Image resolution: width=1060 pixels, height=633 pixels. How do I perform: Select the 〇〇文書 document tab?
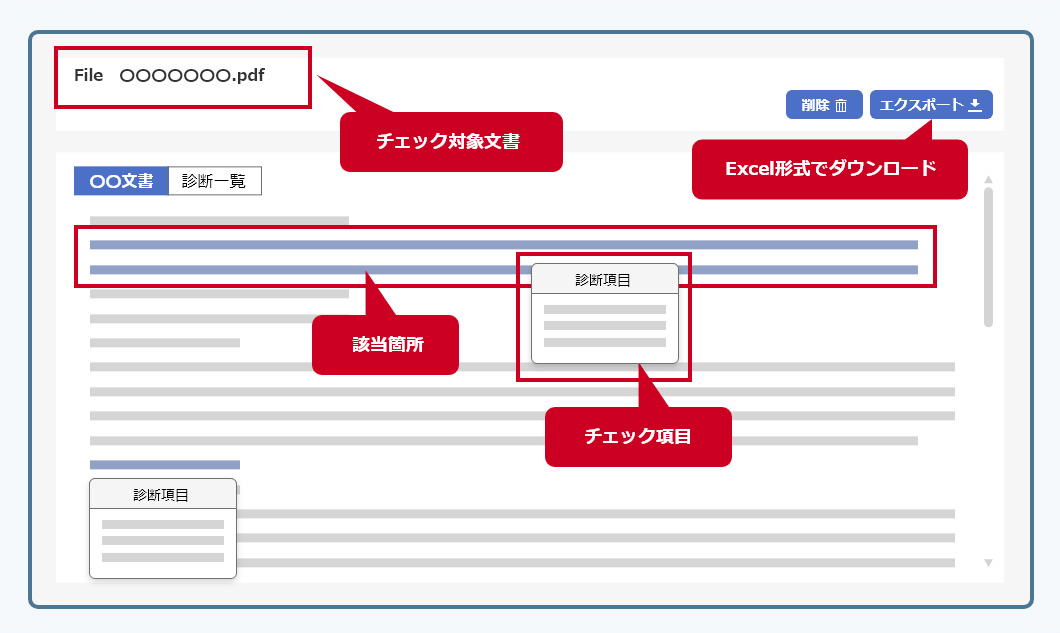tap(119, 180)
